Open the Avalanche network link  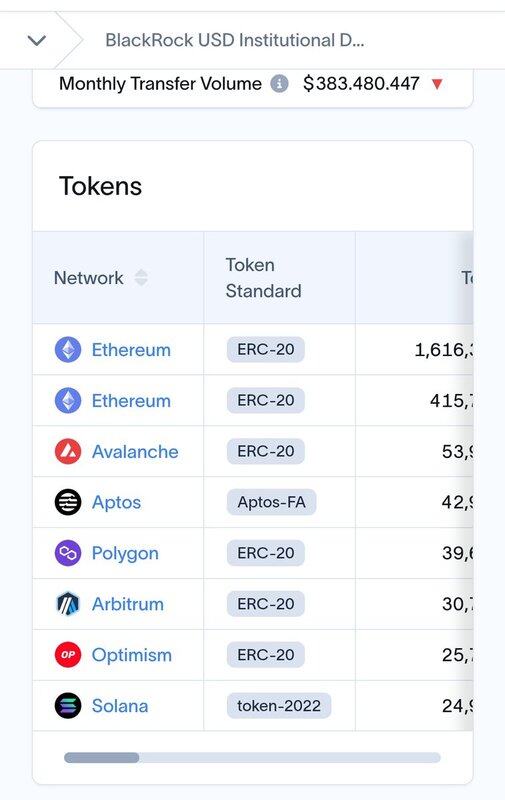pyautogui.click(x=135, y=452)
